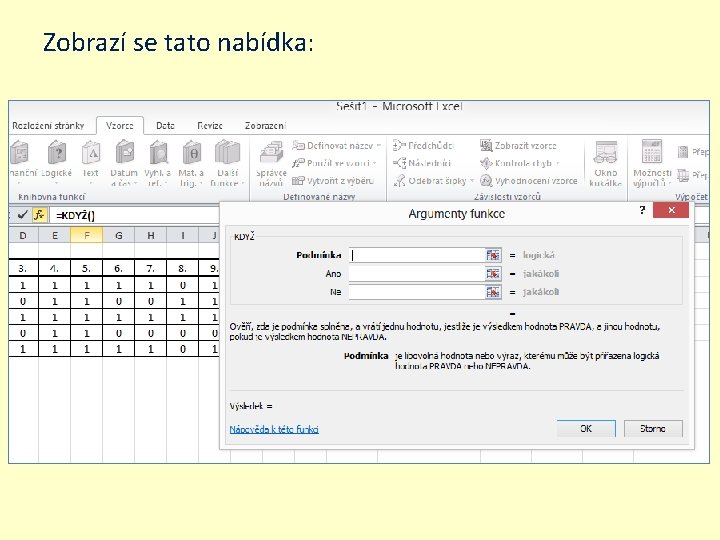Select column G header

118,236
